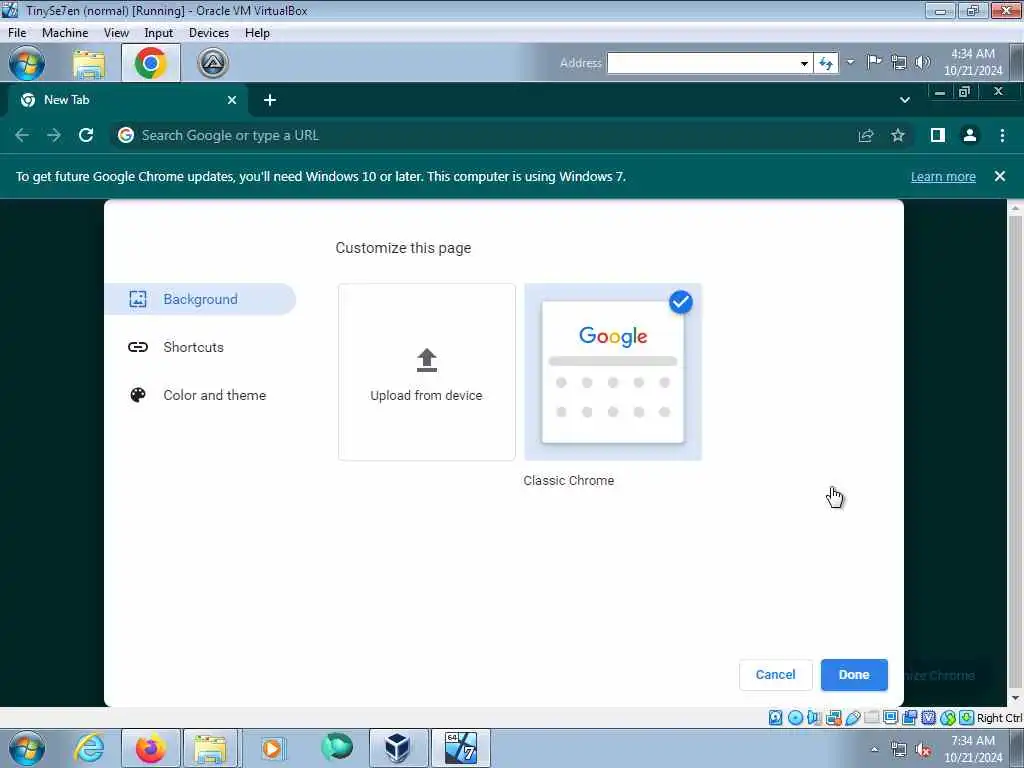Click the 64-bit 7 icon in host taskbar
1024x768 pixels.
point(460,748)
